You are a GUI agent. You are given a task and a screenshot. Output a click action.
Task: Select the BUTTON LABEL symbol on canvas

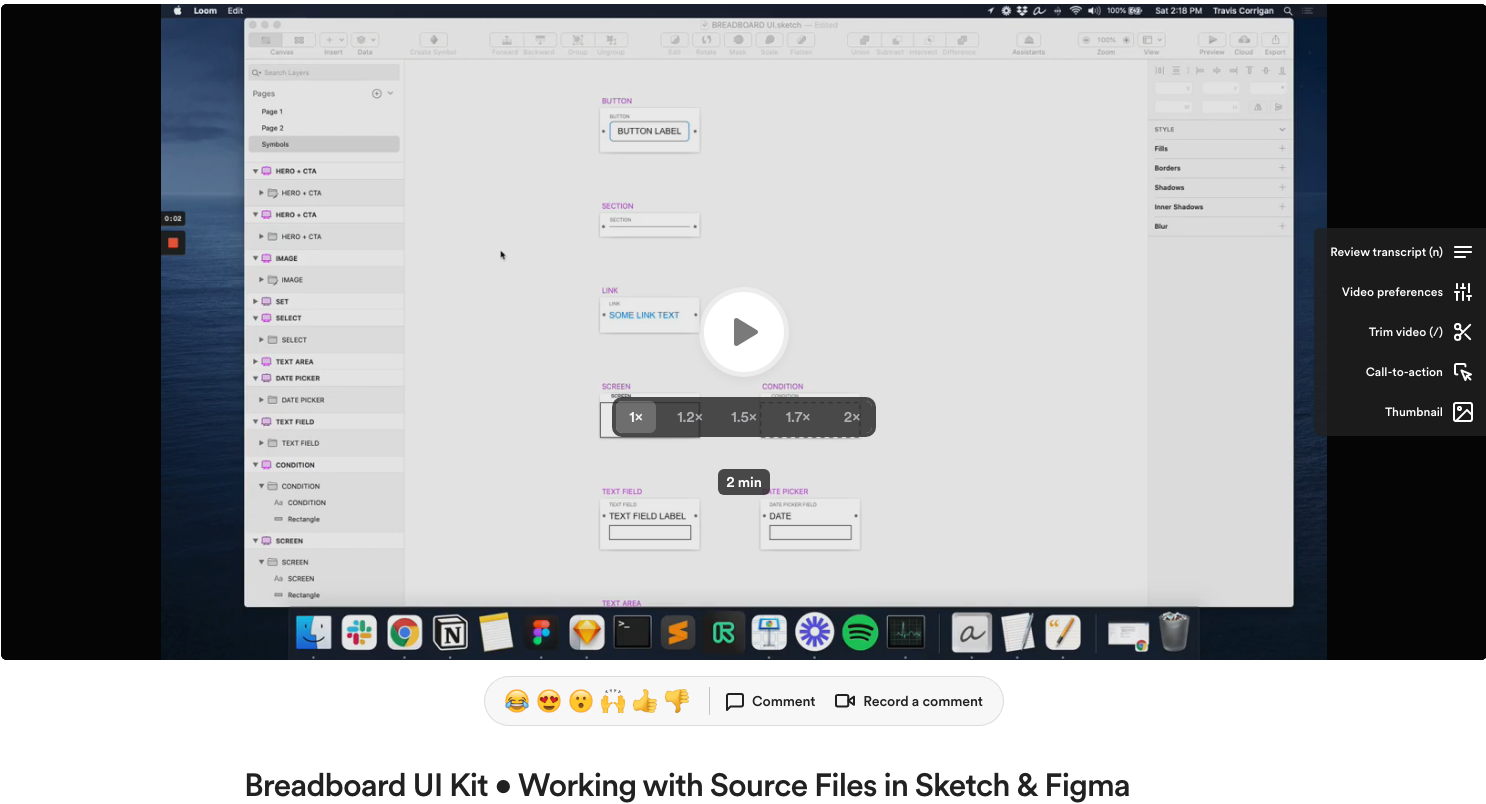649,131
